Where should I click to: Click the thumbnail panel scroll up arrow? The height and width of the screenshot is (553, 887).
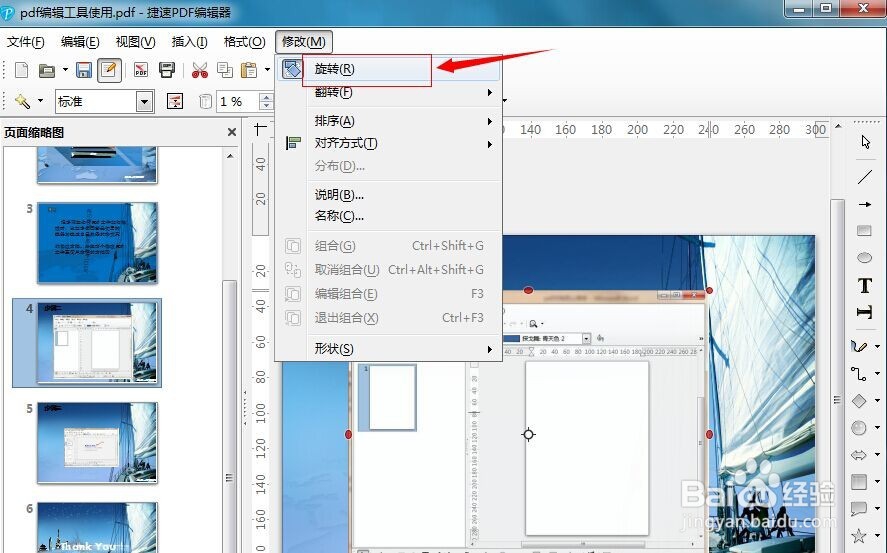pyautogui.click(x=230, y=156)
